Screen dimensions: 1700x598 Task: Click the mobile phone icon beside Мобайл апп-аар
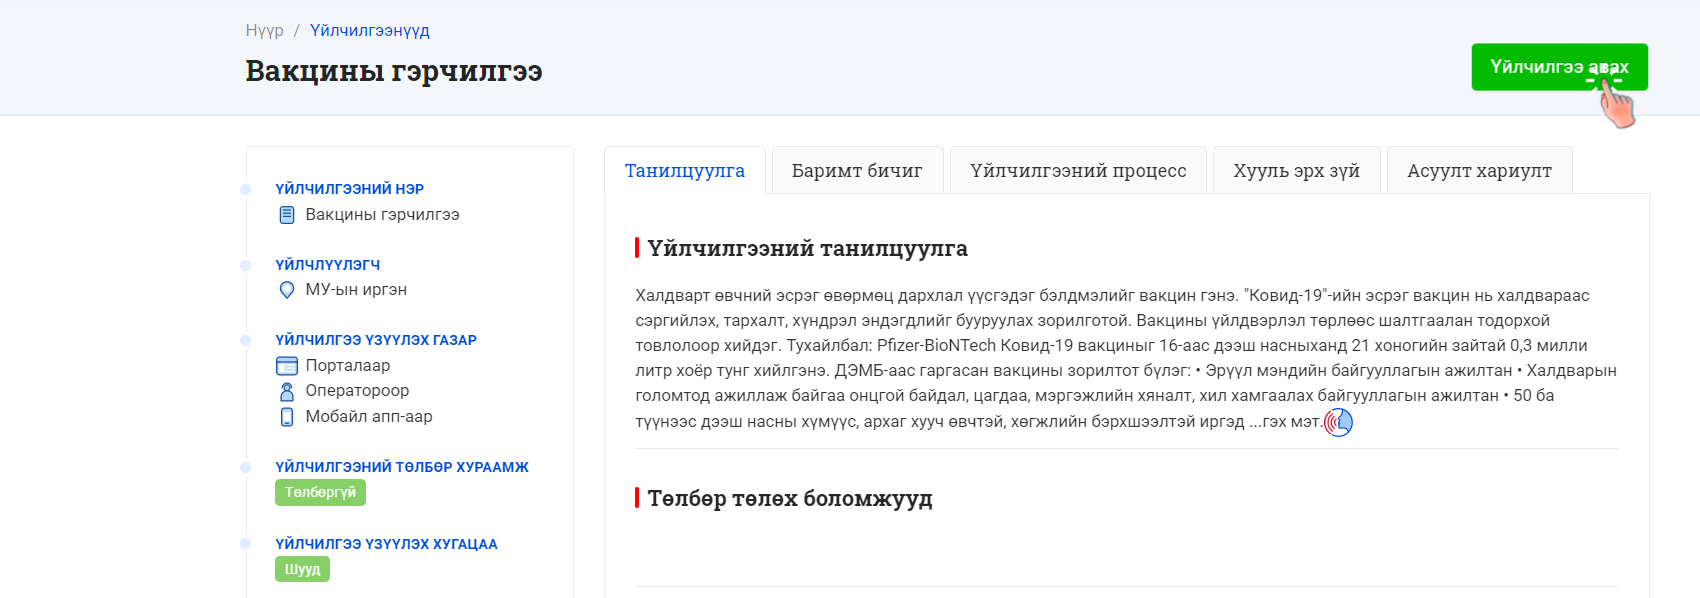[287, 417]
